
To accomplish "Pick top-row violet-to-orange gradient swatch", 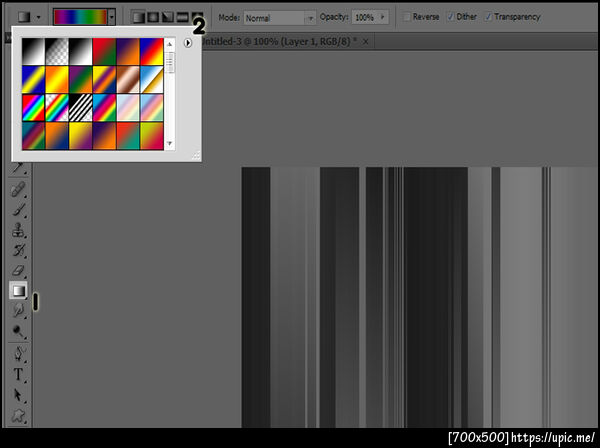I will click(x=128, y=51).
